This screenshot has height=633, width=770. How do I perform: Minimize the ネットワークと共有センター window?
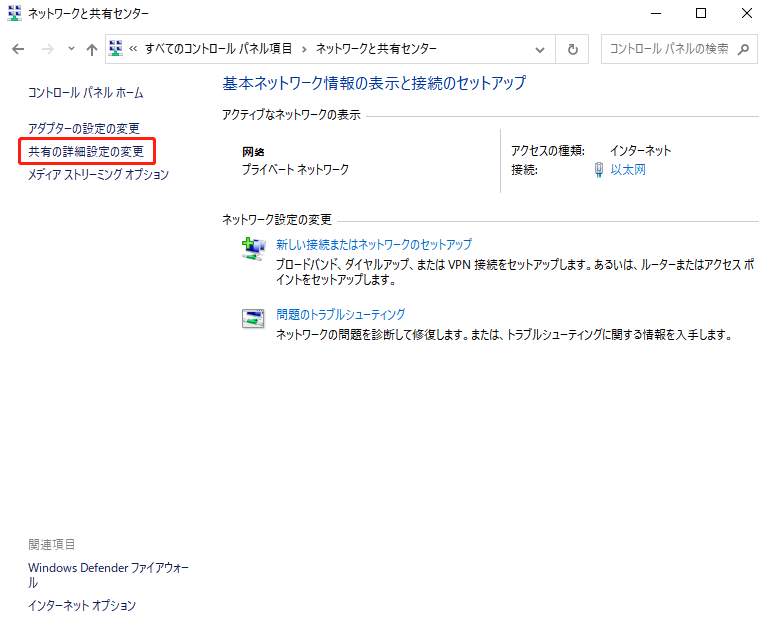pyautogui.click(x=656, y=13)
